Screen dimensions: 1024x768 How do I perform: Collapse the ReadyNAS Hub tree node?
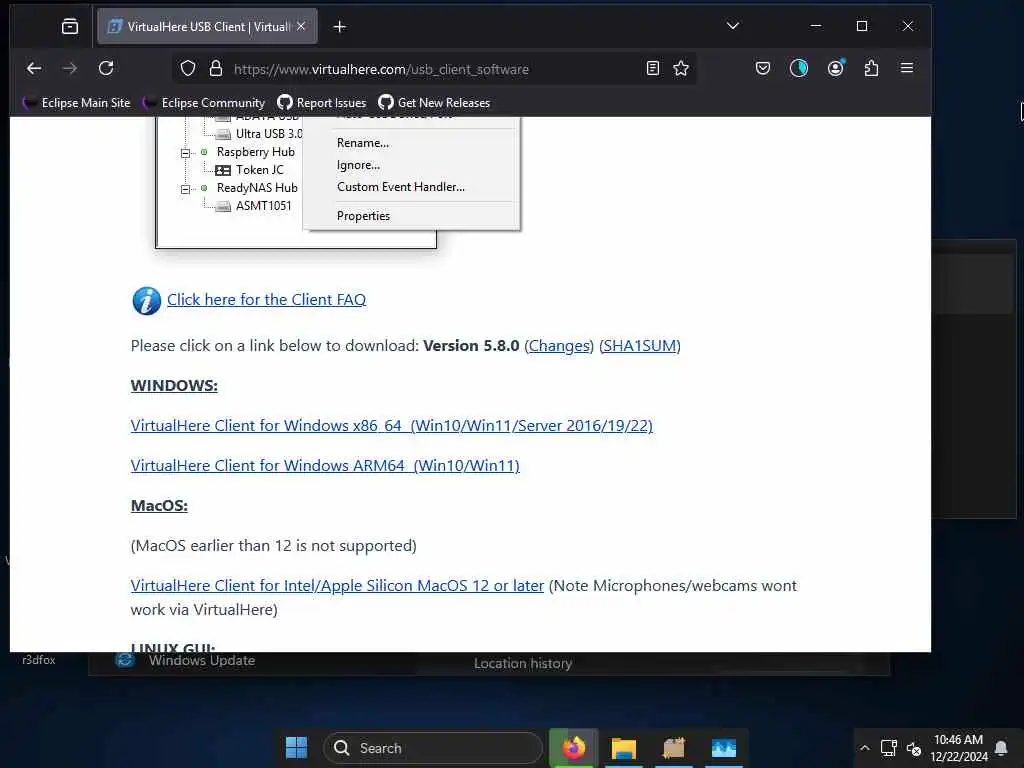point(185,189)
